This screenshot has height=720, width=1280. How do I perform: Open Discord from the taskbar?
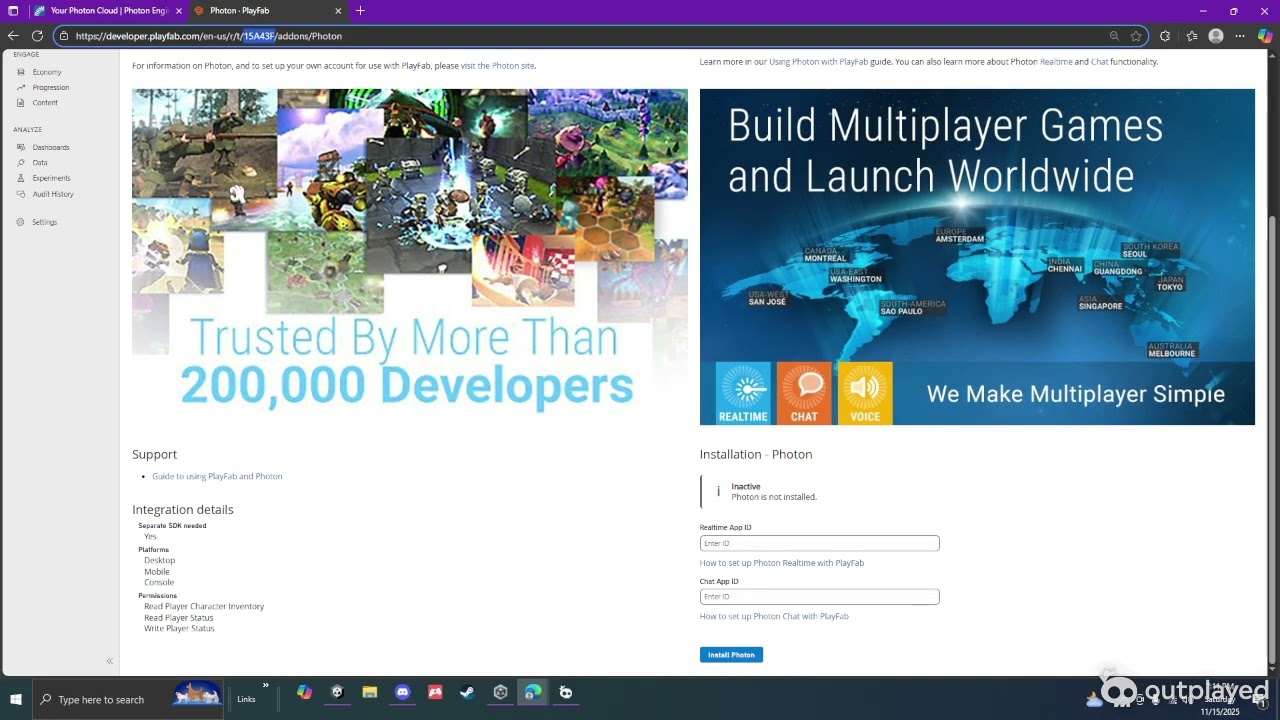[403, 692]
